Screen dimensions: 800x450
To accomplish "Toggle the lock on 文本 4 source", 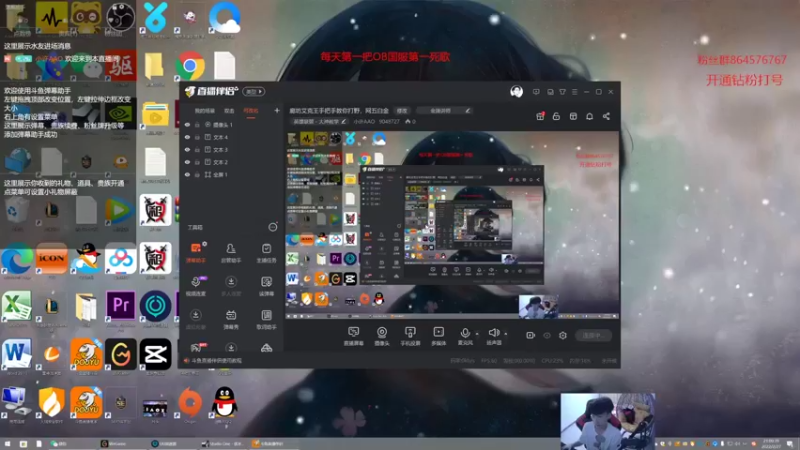I will pyautogui.click(x=197, y=137).
